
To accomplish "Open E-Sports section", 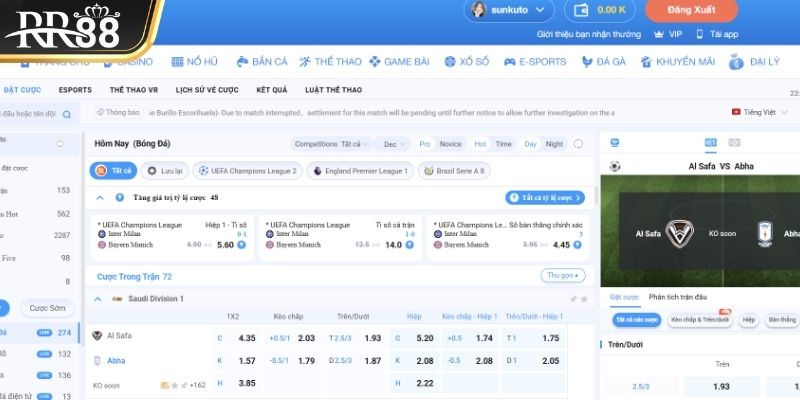I will [x=535, y=62].
